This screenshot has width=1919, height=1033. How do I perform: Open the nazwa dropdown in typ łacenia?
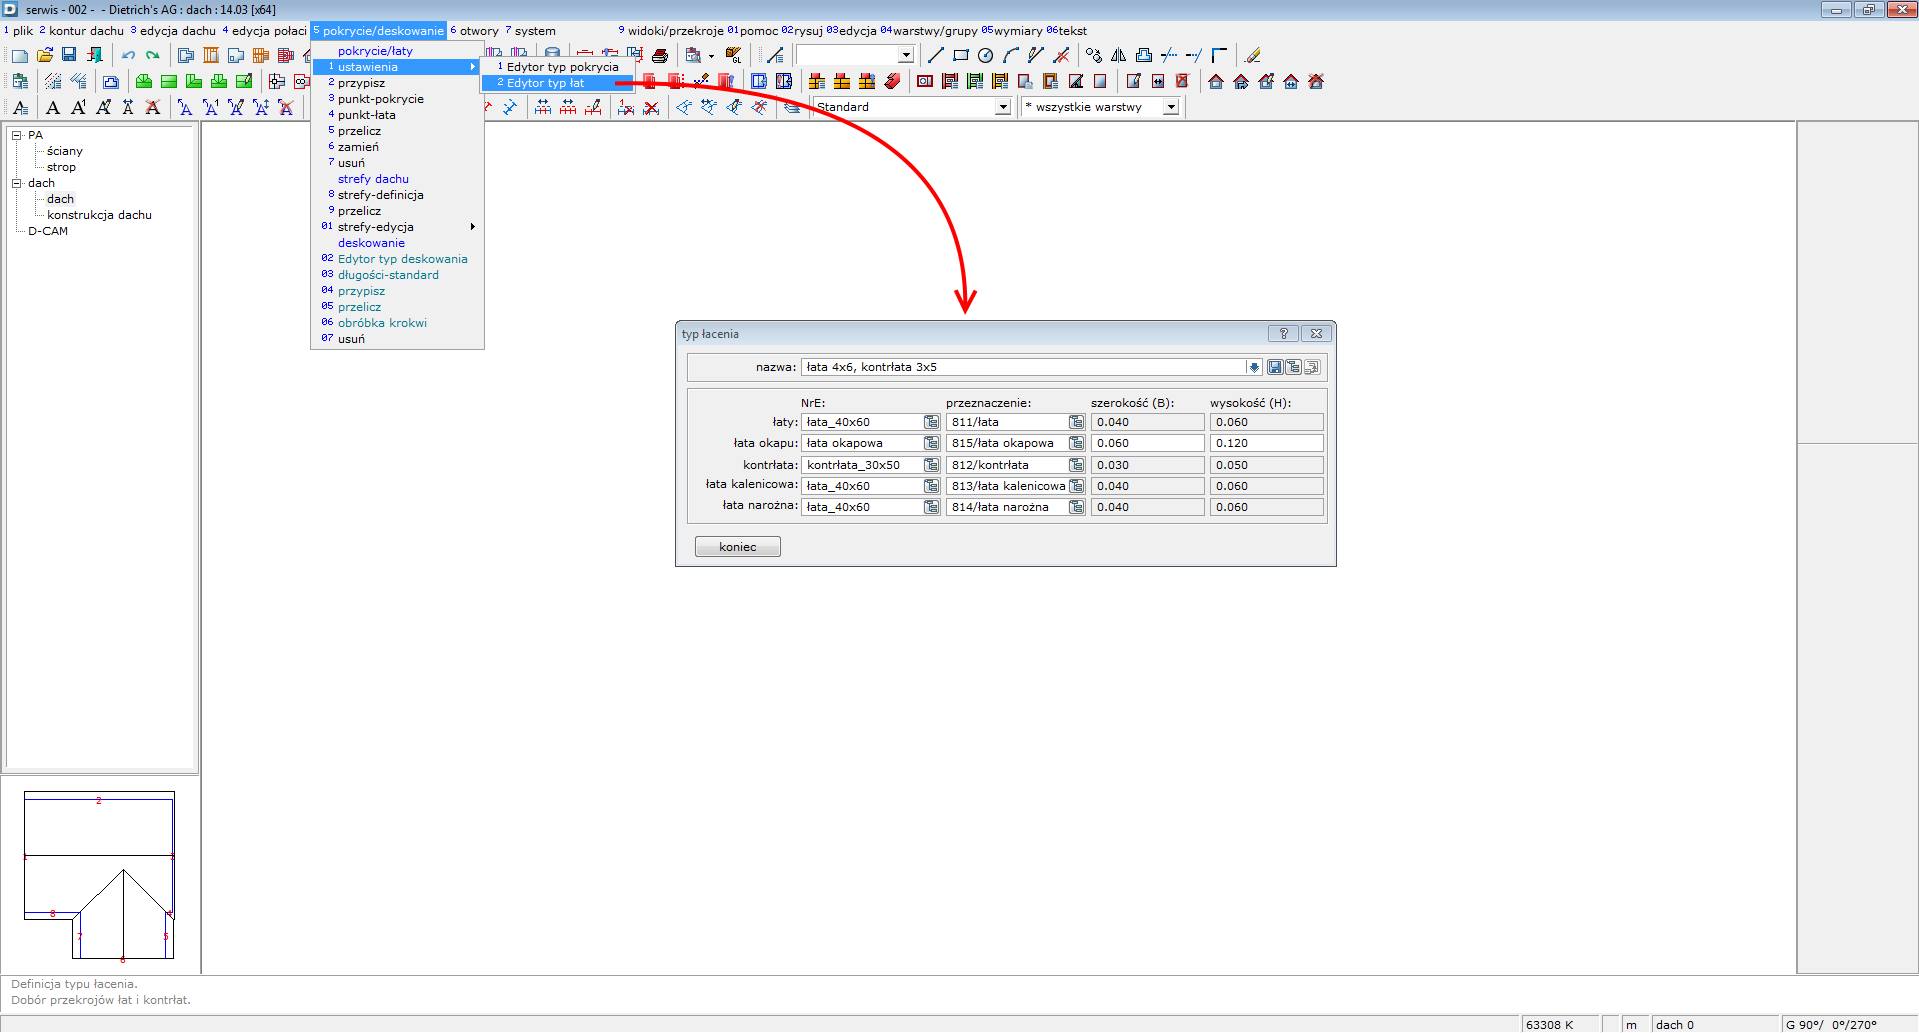1253,367
